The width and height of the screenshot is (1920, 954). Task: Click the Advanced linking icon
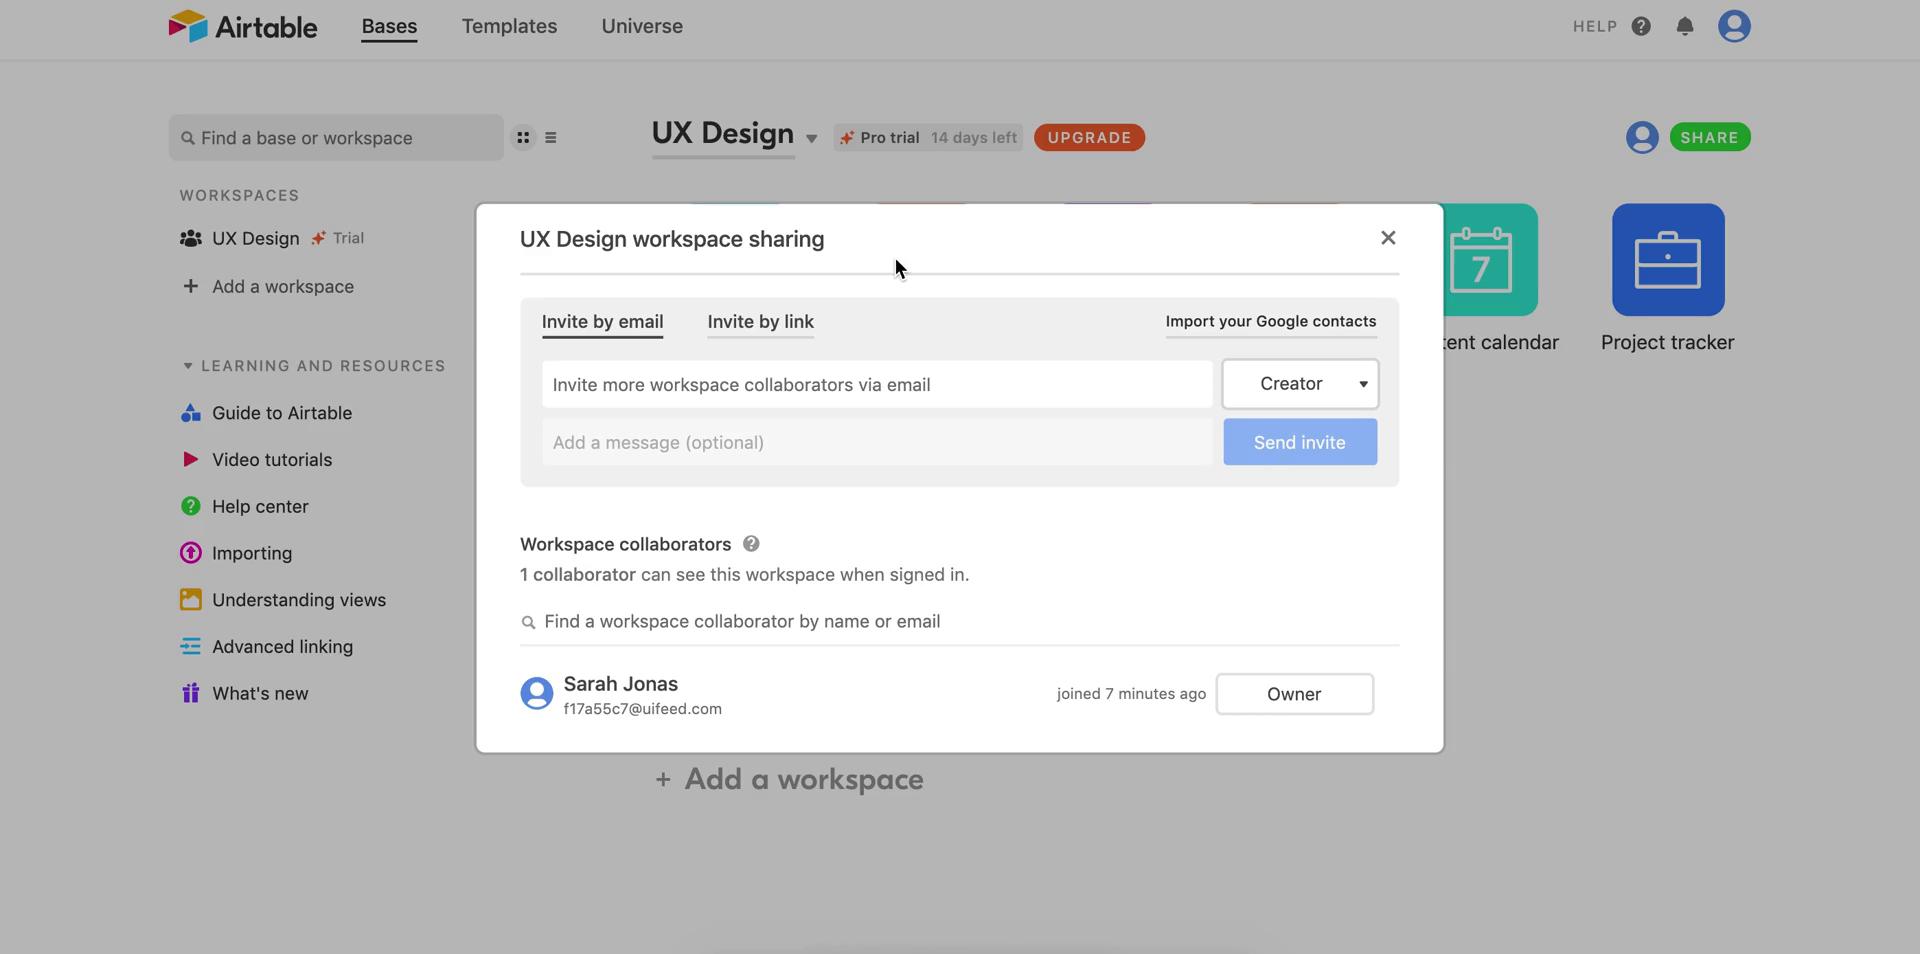[190, 647]
